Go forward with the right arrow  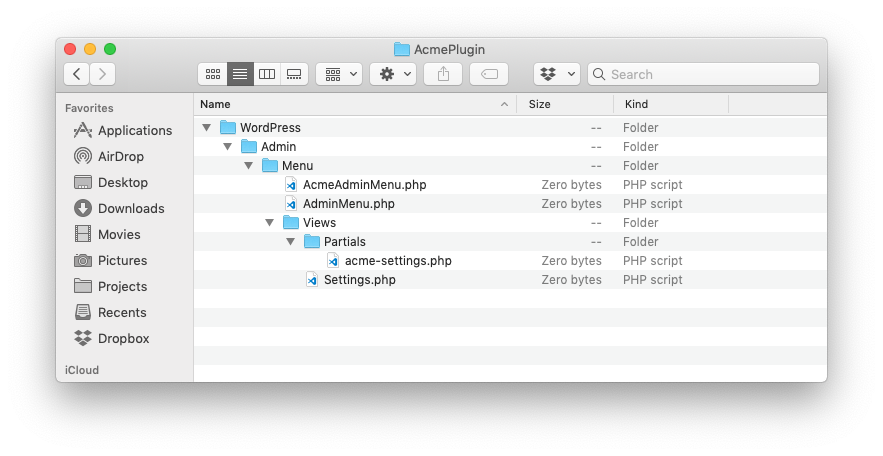click(x=102, y=74)
